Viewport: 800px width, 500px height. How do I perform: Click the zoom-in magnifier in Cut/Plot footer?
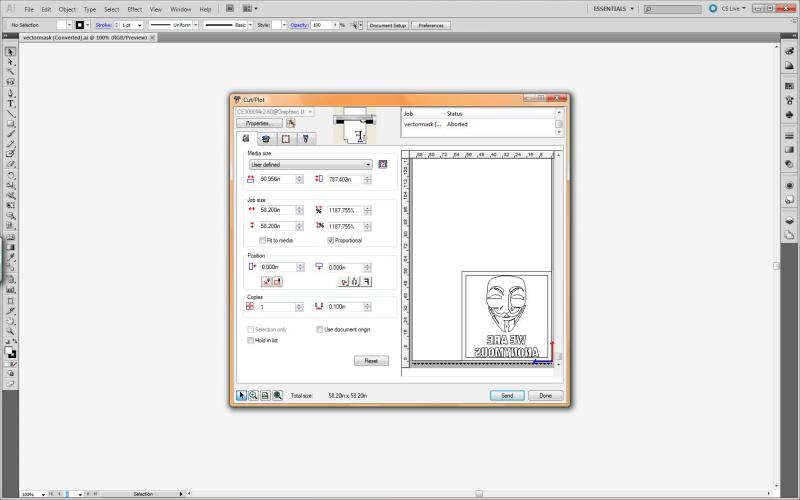pos(253,395)
